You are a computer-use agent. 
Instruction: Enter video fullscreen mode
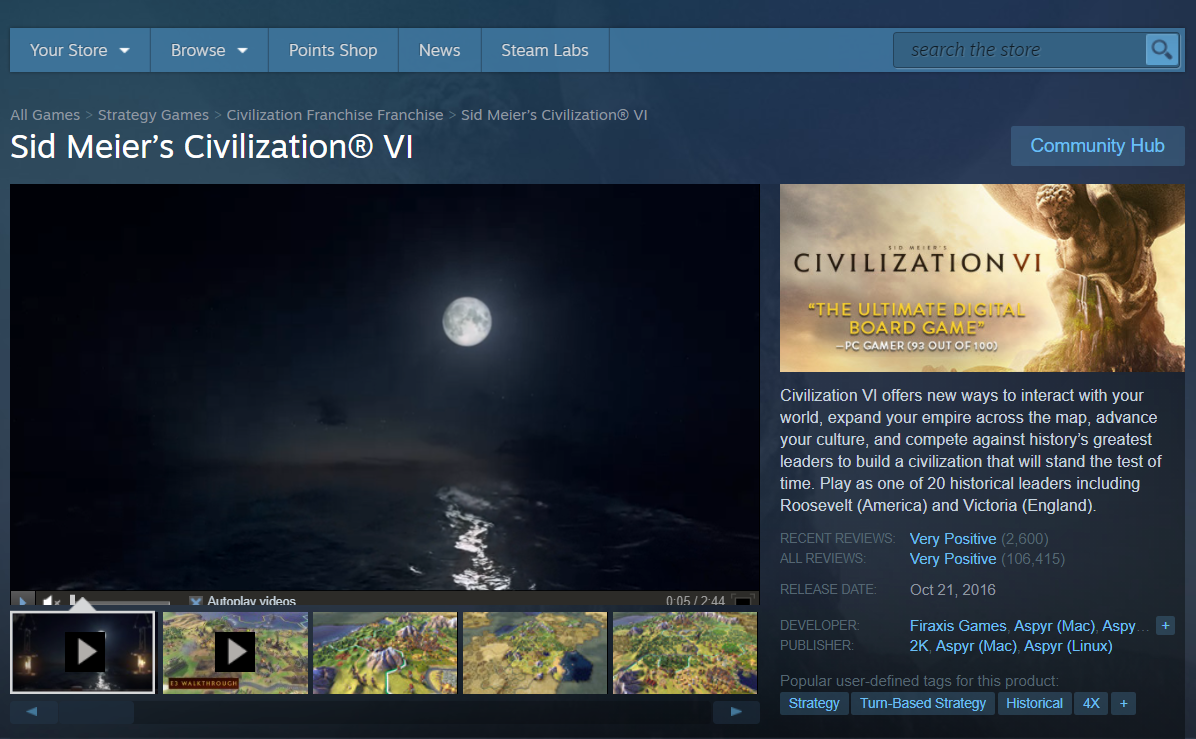742,601
